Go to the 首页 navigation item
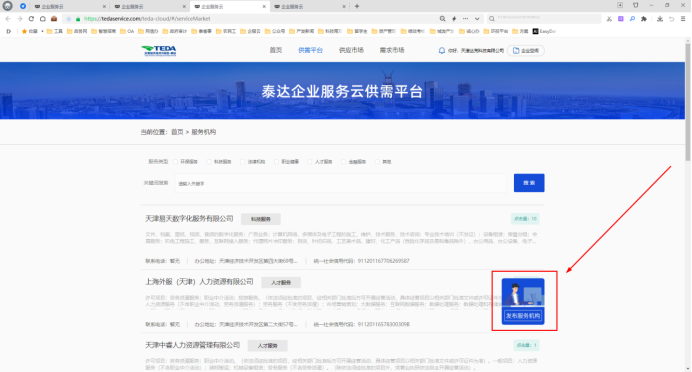The image size is (692, 372). 276,50
